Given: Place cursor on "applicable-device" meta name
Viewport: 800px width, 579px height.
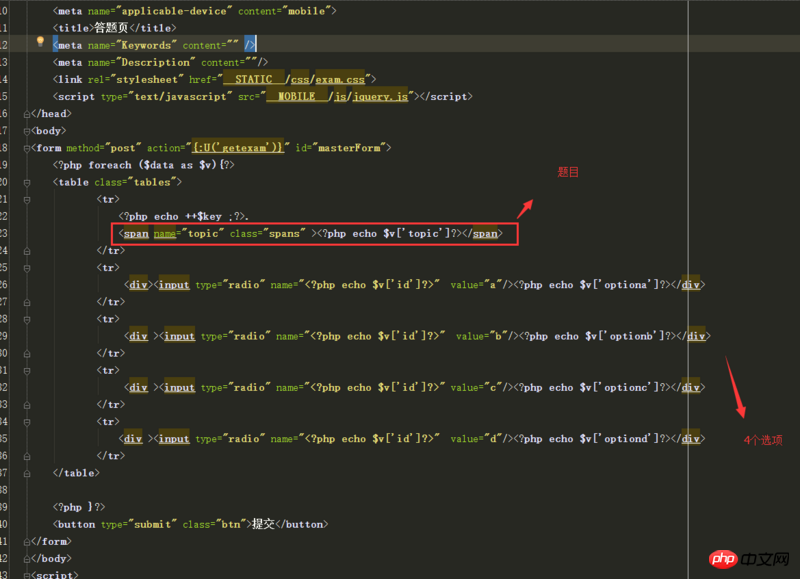Looking at the screenshot, I should [173, 11].
